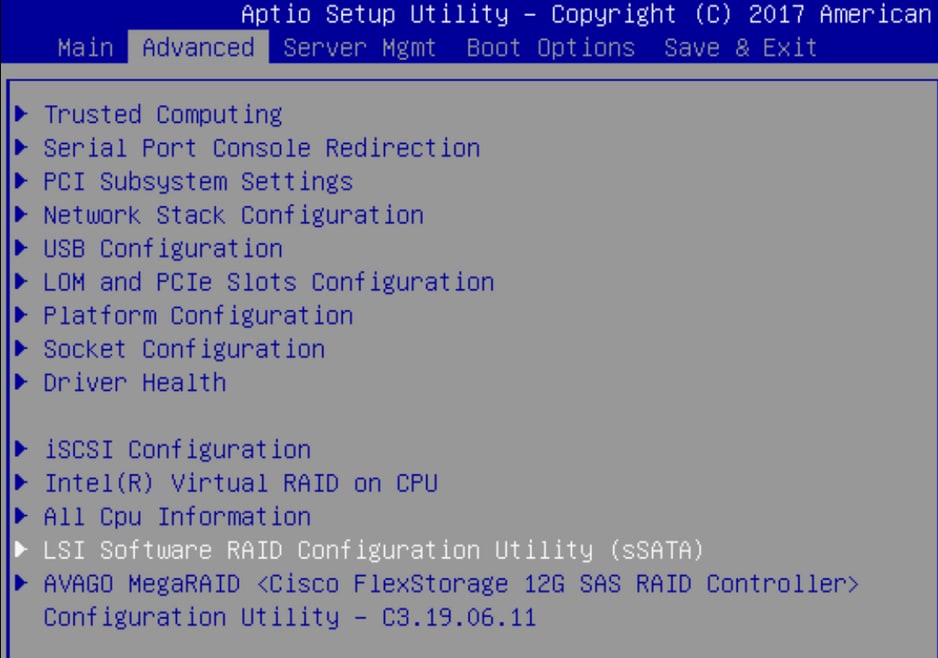
Task: Open LSI Software RAID Configuration Utility (sSATA)
Action: 373,550
